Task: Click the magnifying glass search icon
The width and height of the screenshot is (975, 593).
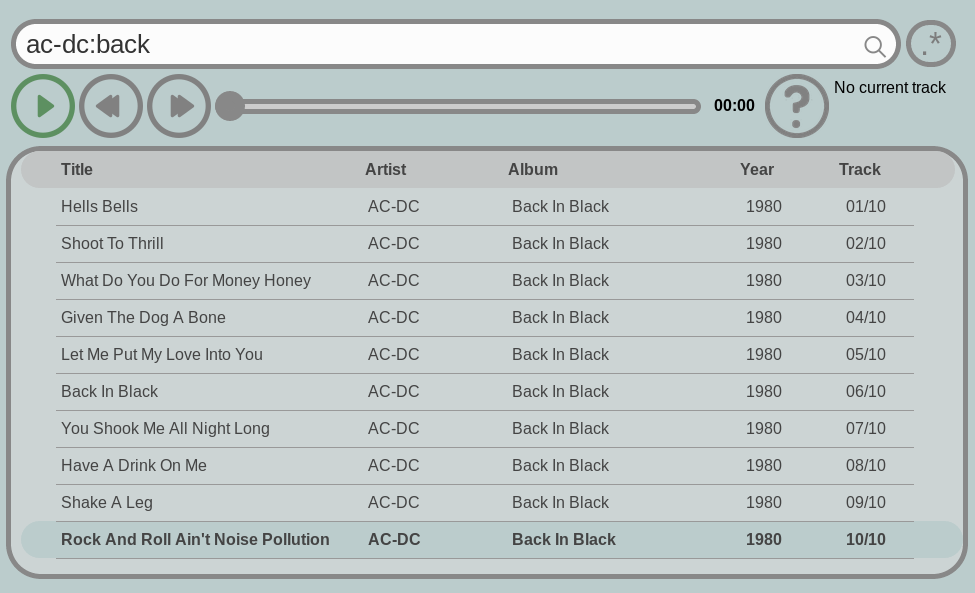Action: 875,46
